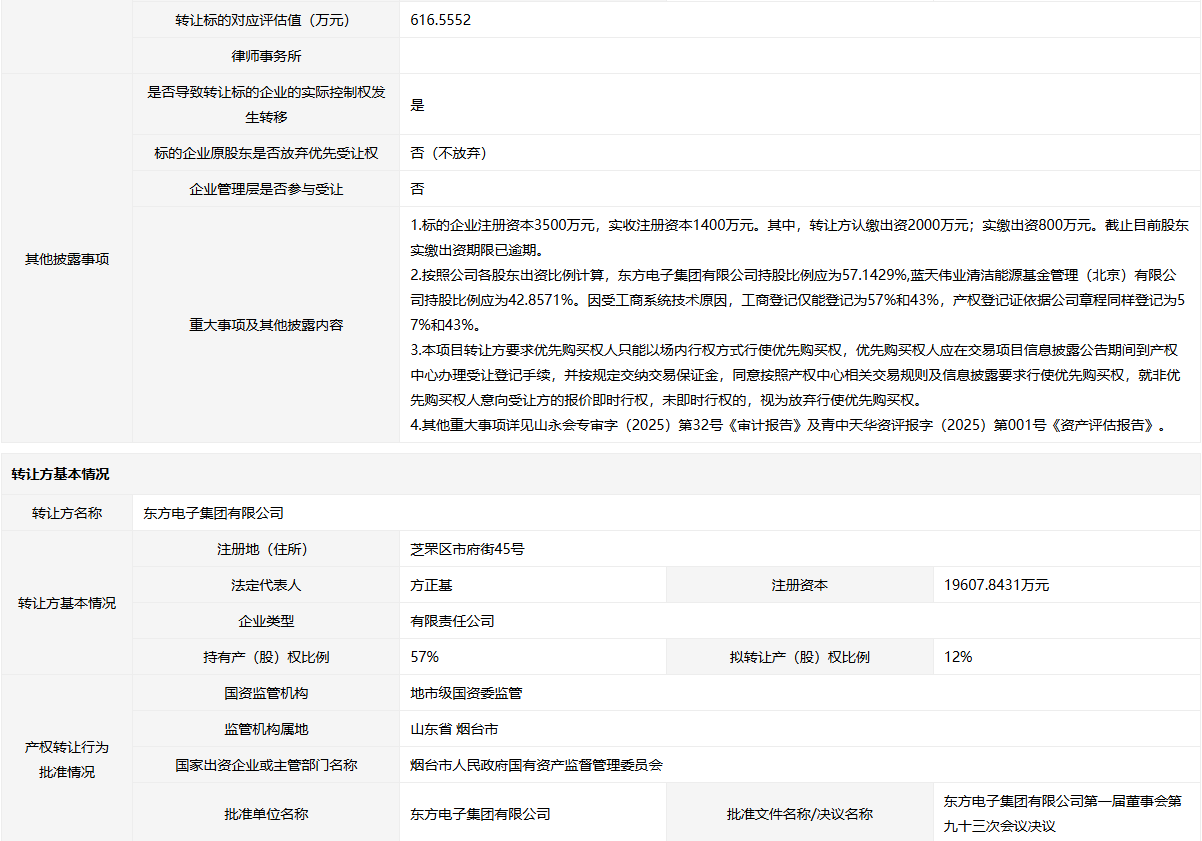This screenshot has width=1202, height=841.
Task: Click the 其他披露事项 section label
Action: pyautogui.click(x=67, y=259)
